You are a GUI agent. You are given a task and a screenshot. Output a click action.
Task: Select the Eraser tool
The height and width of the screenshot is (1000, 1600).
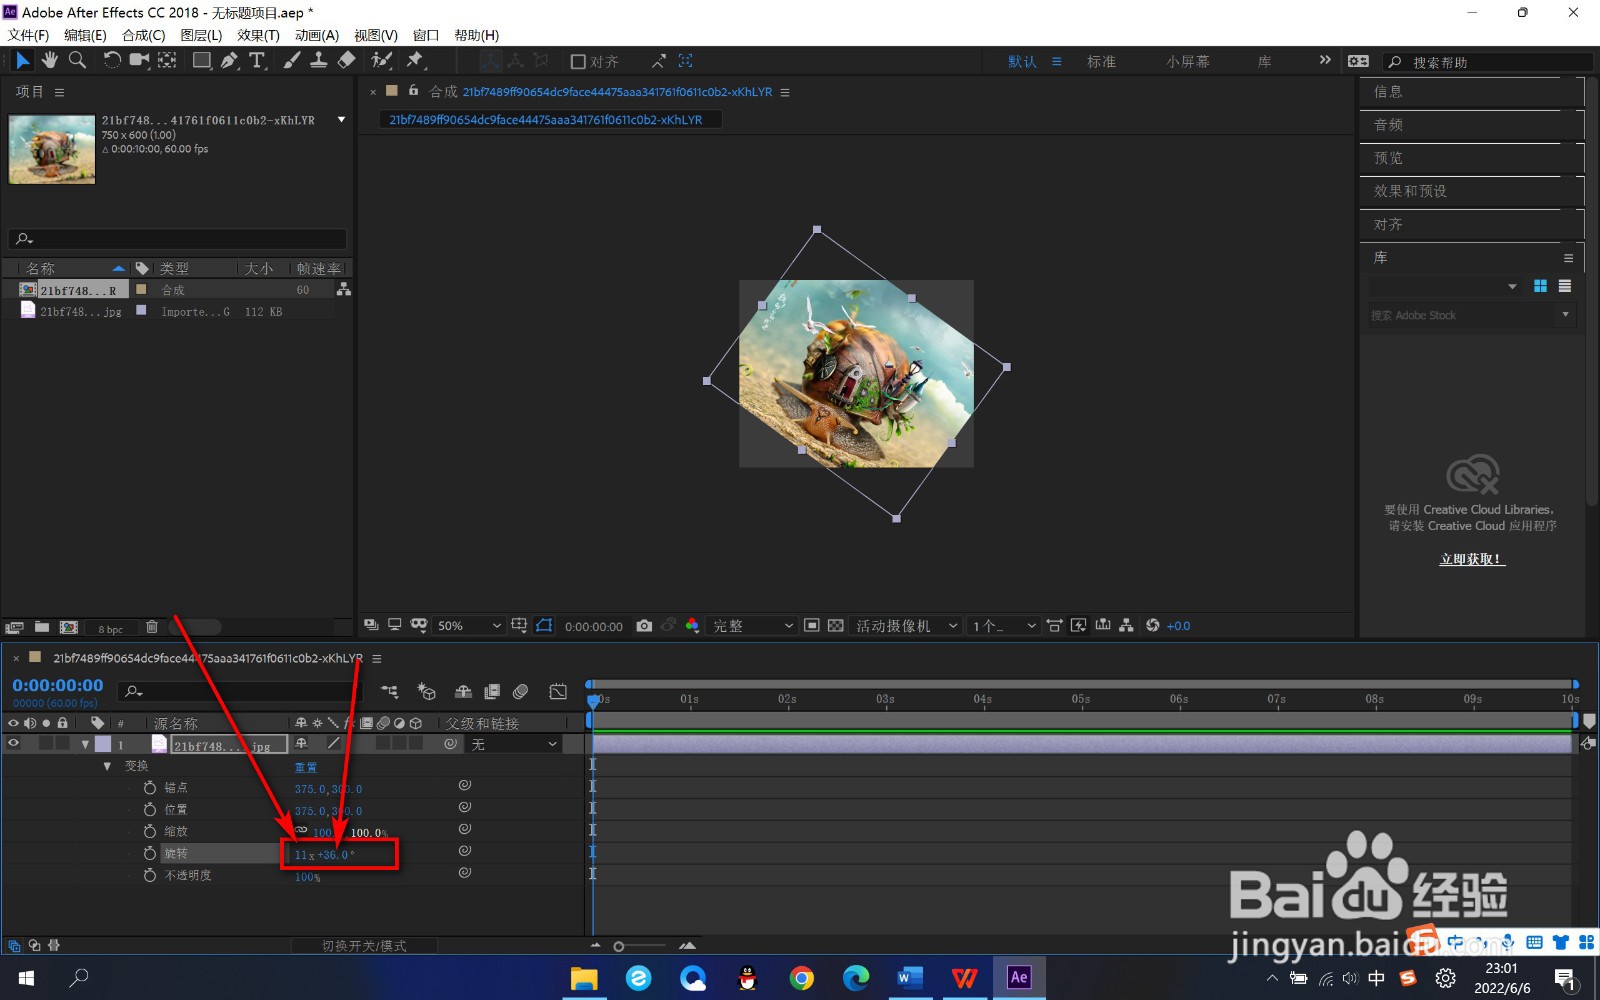click(346, 60)
